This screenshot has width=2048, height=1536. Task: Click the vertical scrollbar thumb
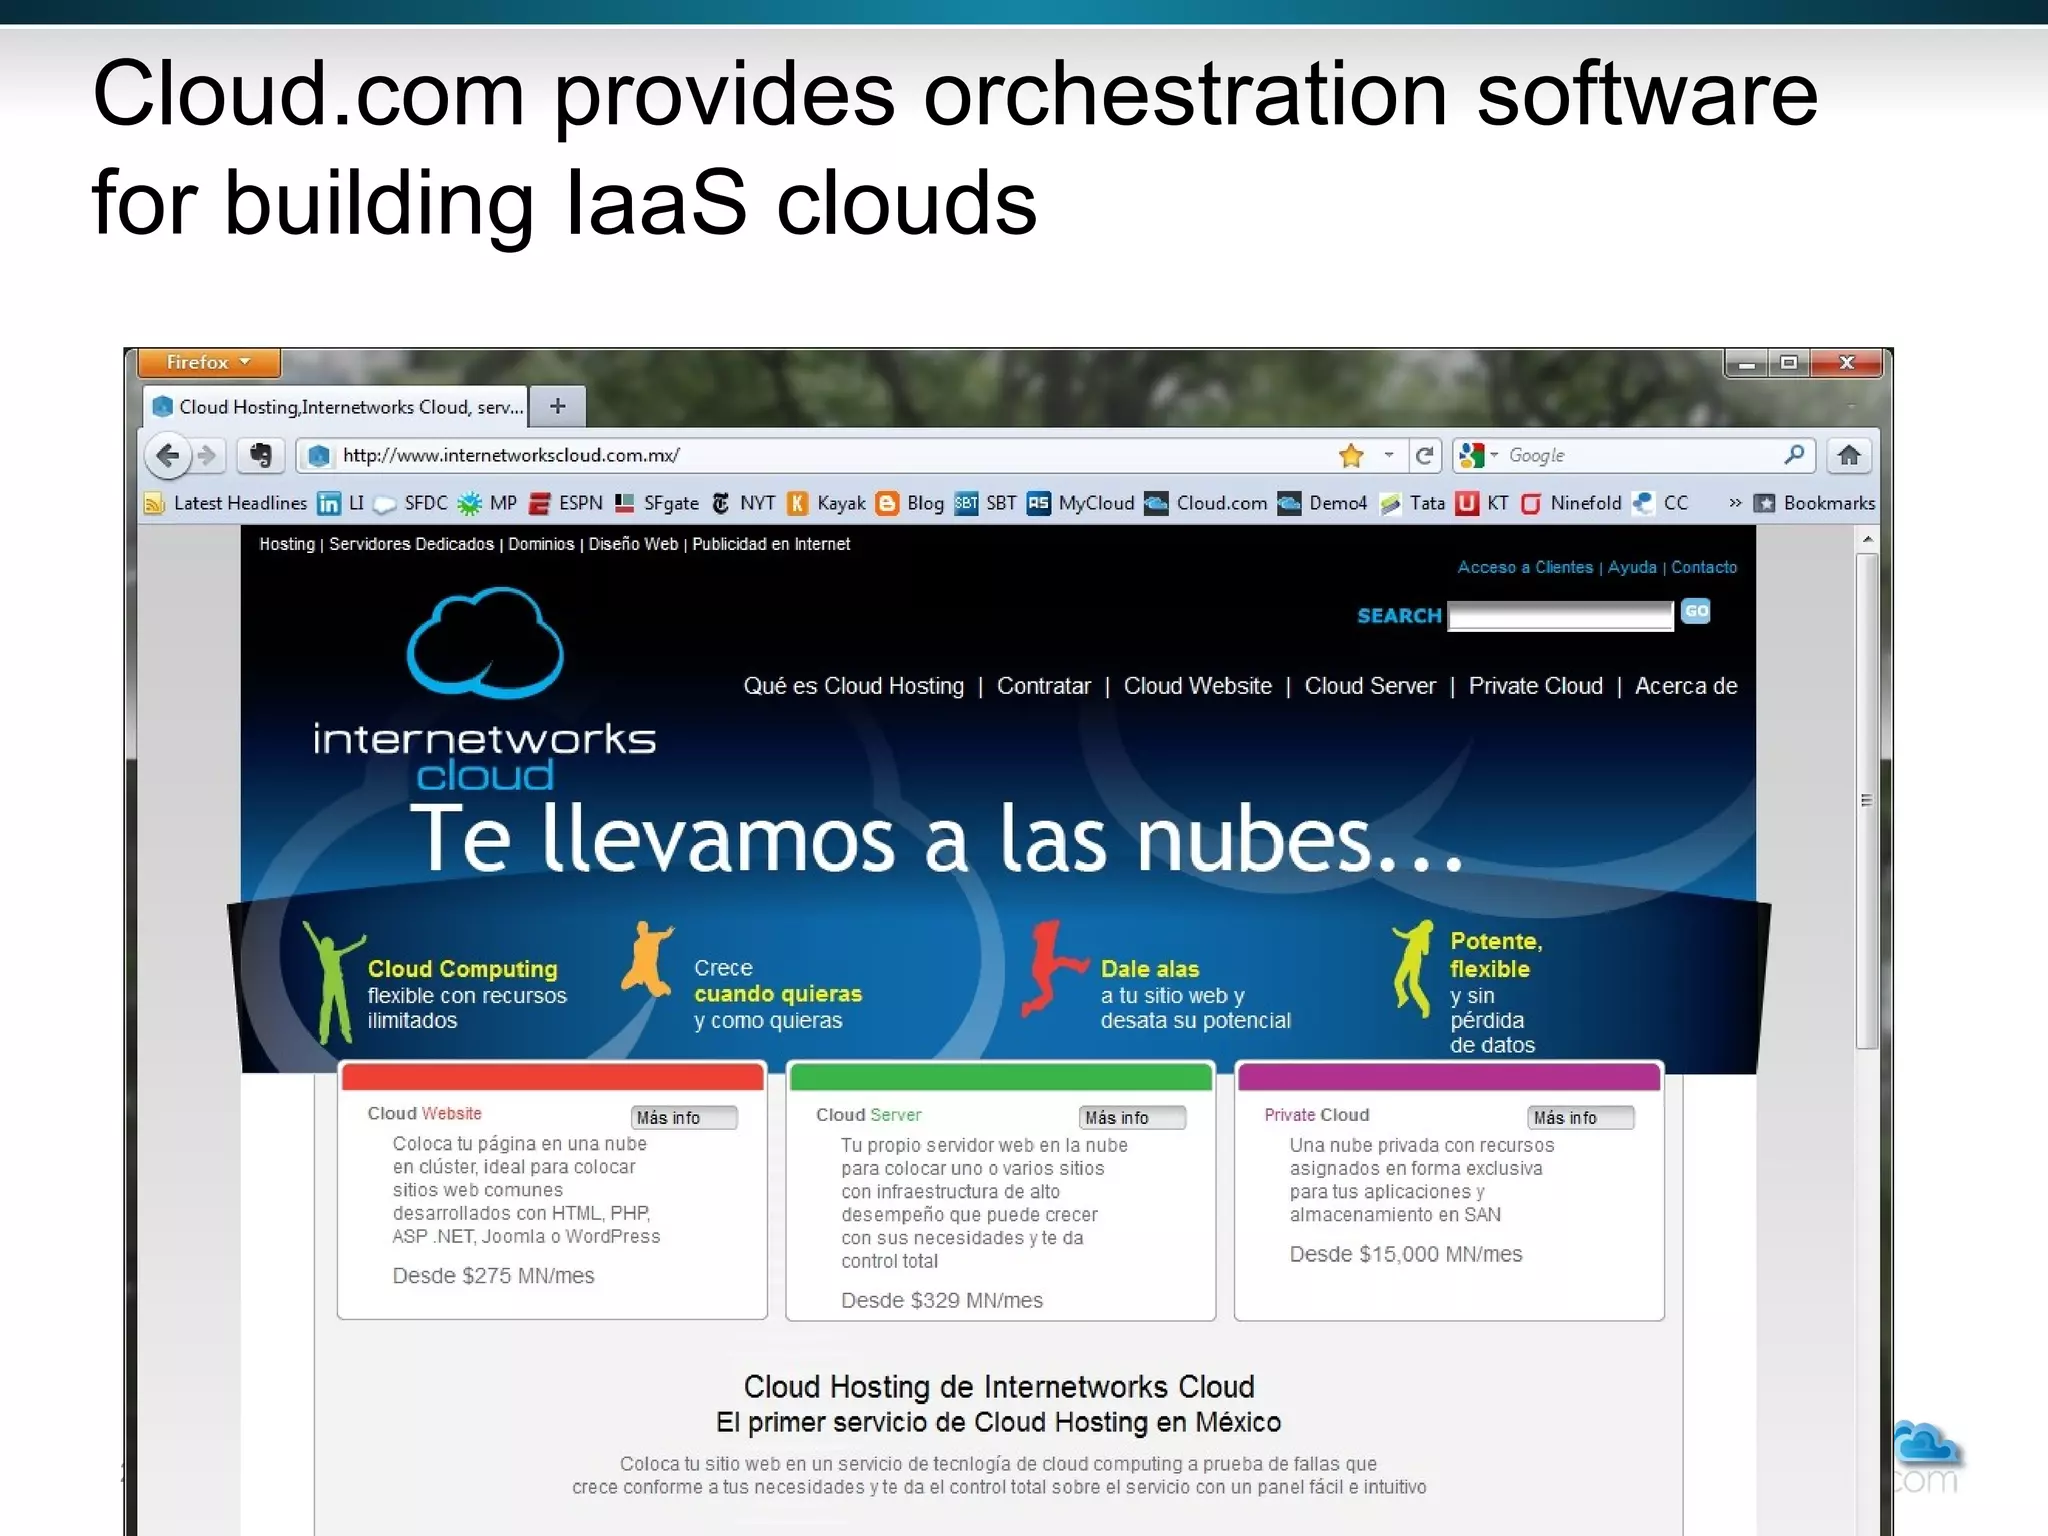tap(1867, 800)
